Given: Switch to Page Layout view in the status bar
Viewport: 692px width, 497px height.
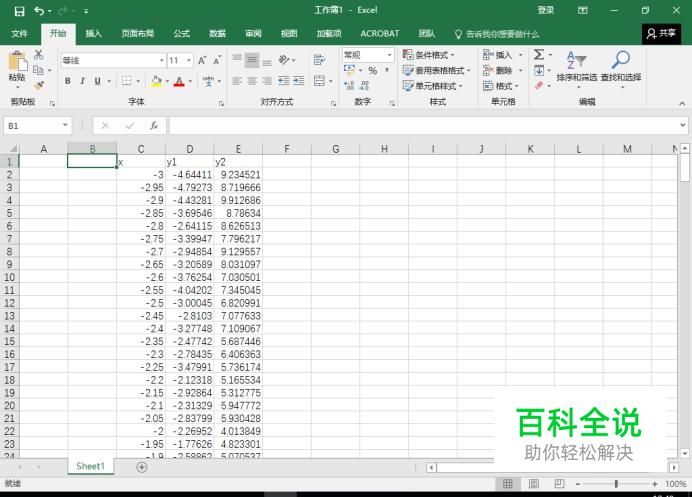Looking at the screenshot, I should pos(534,484).
